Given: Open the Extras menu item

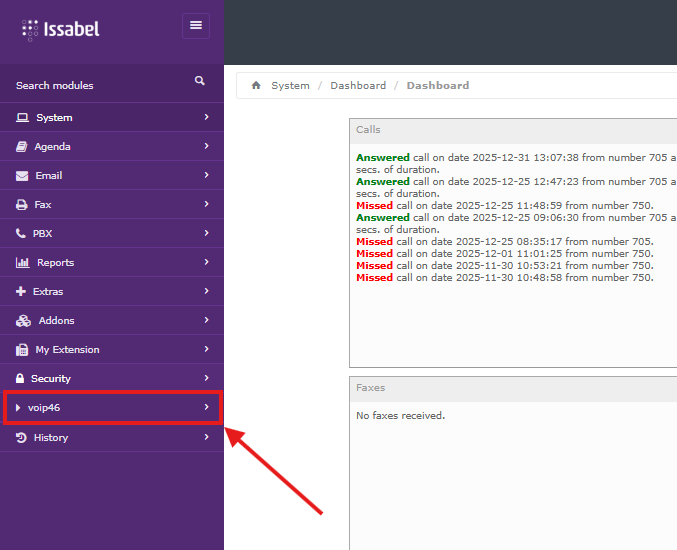Looking at the screenshot, I should click(112, 291).
